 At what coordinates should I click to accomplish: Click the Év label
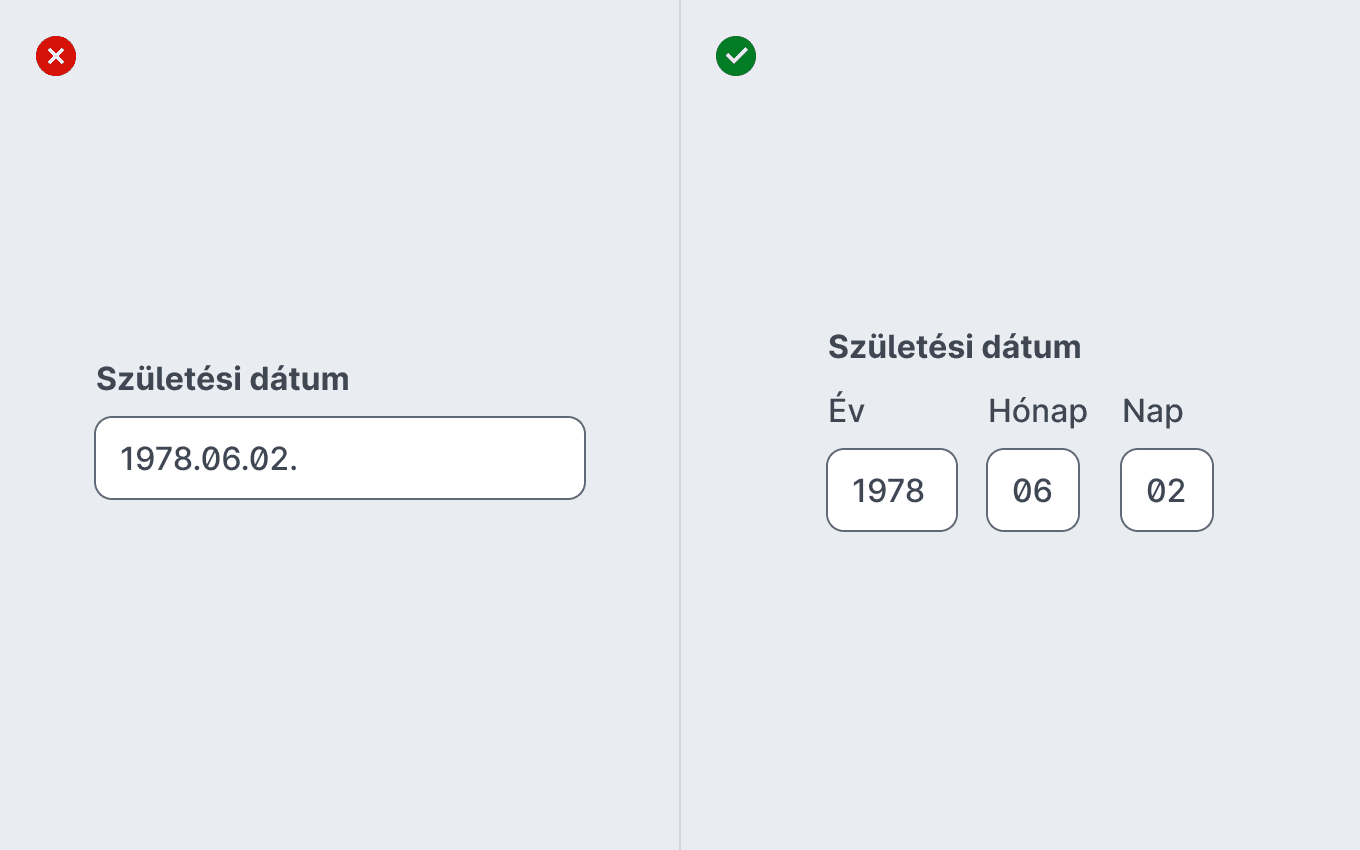click(x=847, y=410)
